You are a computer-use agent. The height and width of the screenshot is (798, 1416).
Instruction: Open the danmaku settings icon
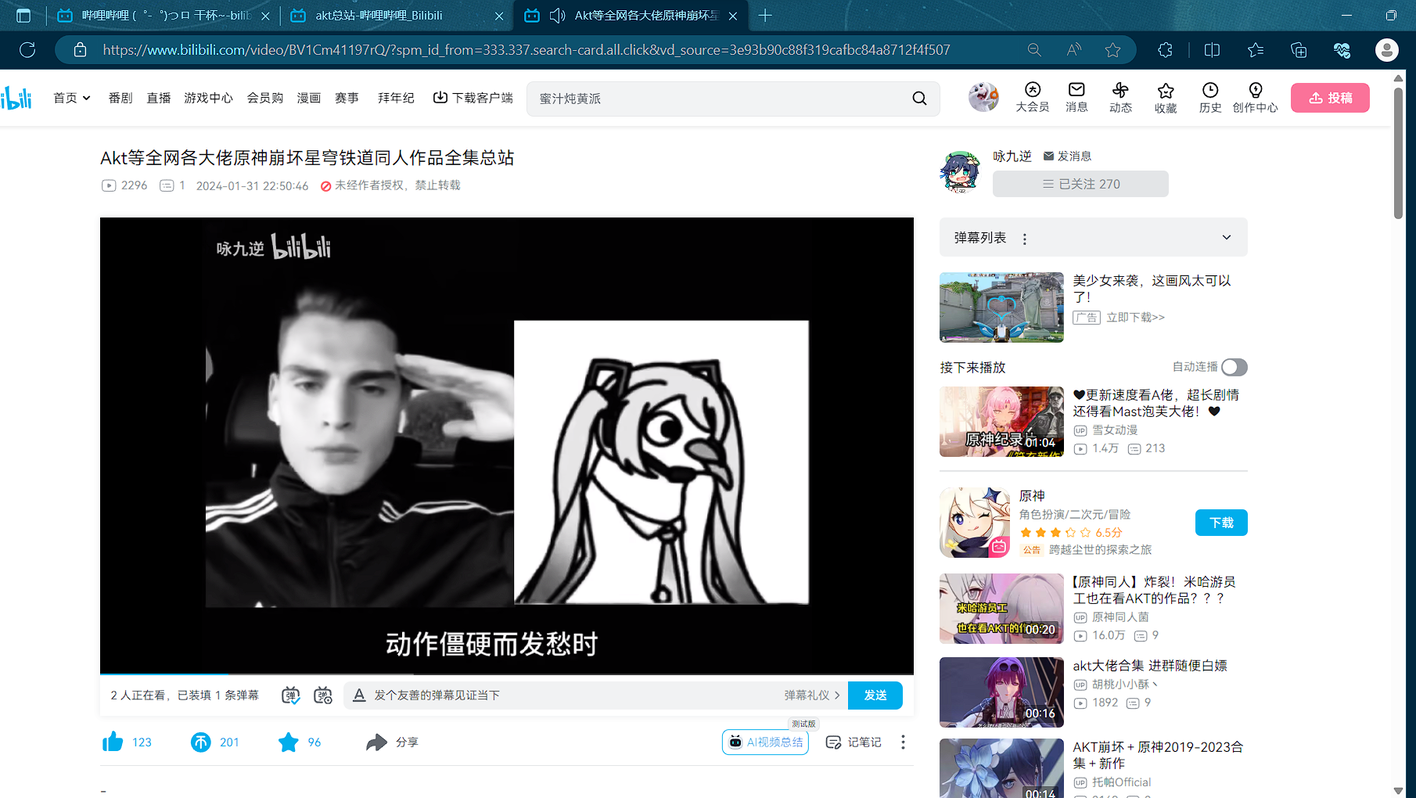coord(323,695)
